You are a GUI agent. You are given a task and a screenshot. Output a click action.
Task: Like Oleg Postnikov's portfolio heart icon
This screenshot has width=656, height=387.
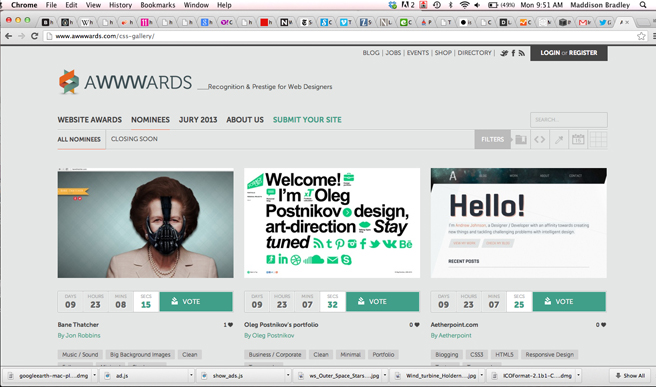pyautogui.click(x=417, y=325)
